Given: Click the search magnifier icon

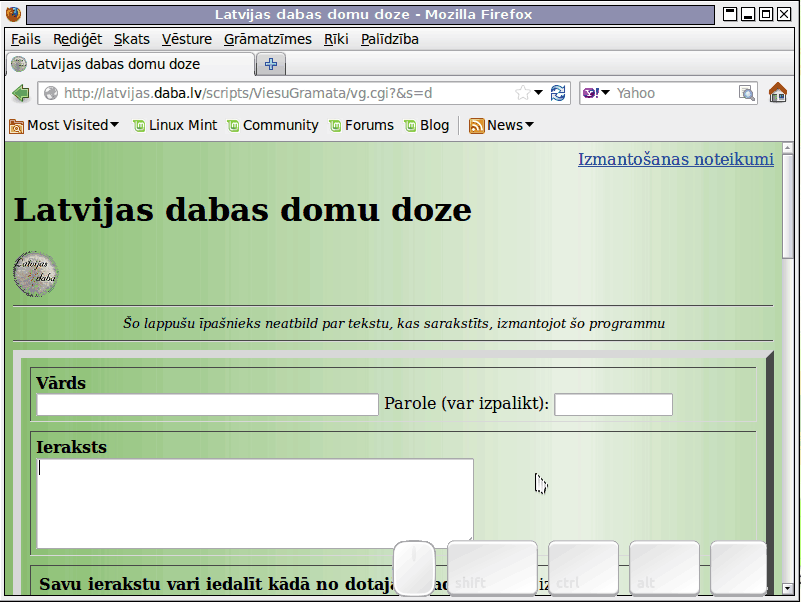Looking at the screenshot, I should coord(746,93).
